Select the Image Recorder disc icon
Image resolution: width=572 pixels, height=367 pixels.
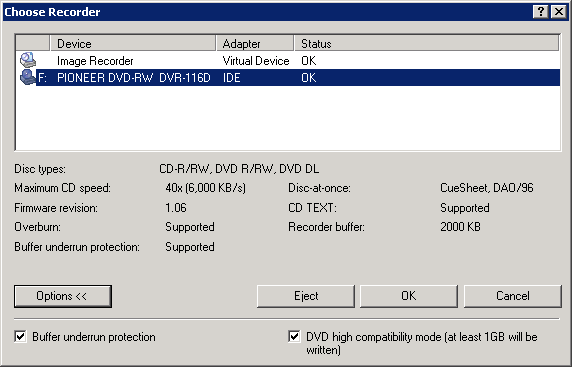tap(28, 60)
